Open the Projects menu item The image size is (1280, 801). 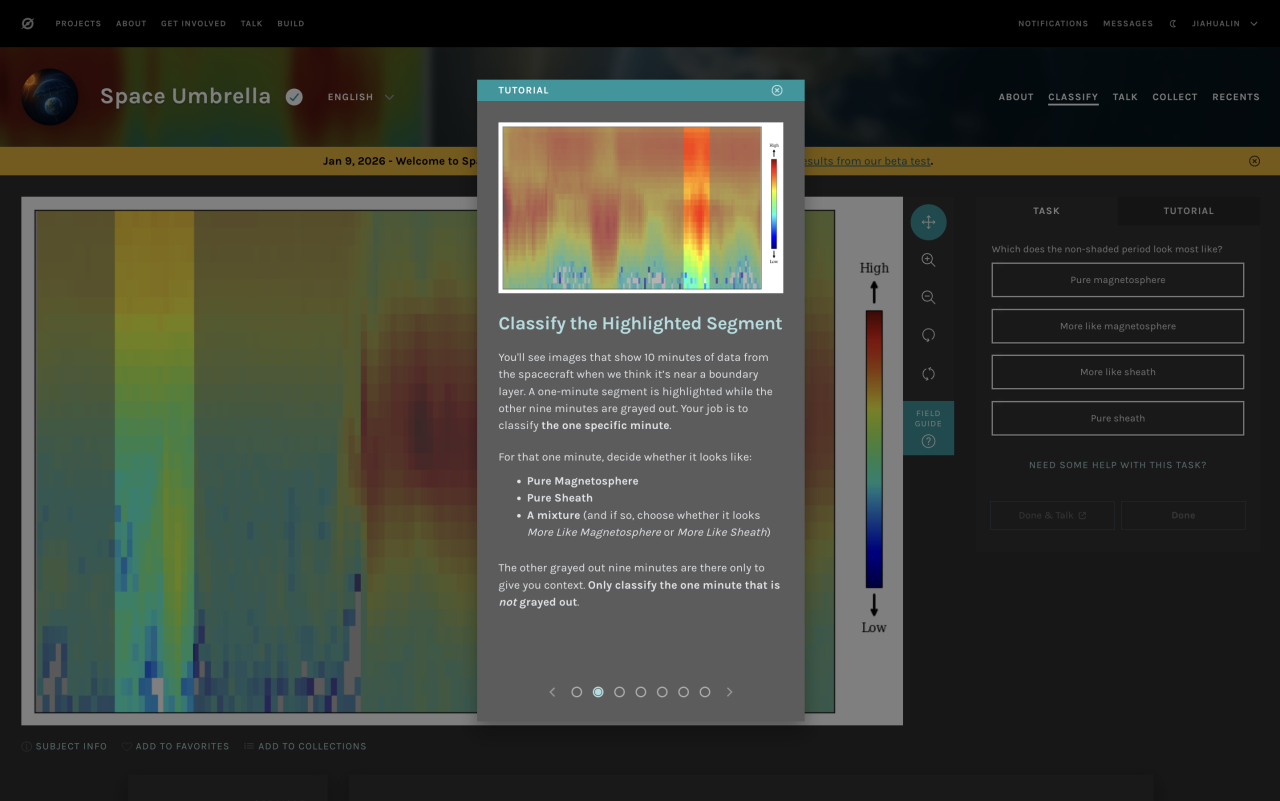click(78, 23)
